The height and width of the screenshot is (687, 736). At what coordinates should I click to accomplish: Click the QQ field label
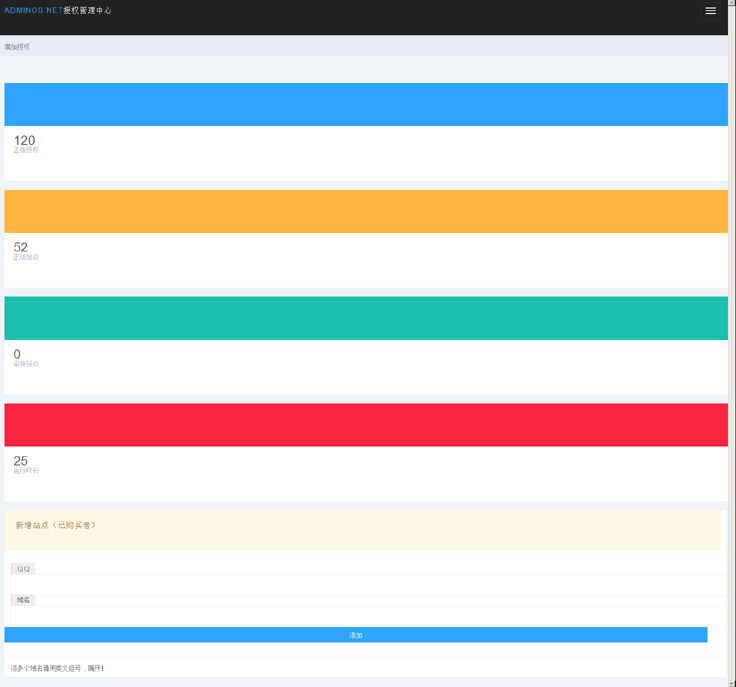click(23, 569)
